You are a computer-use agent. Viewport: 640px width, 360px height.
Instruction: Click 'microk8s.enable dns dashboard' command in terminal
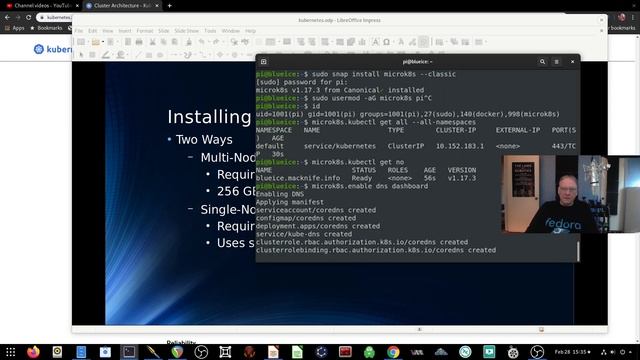click(370, 186)
